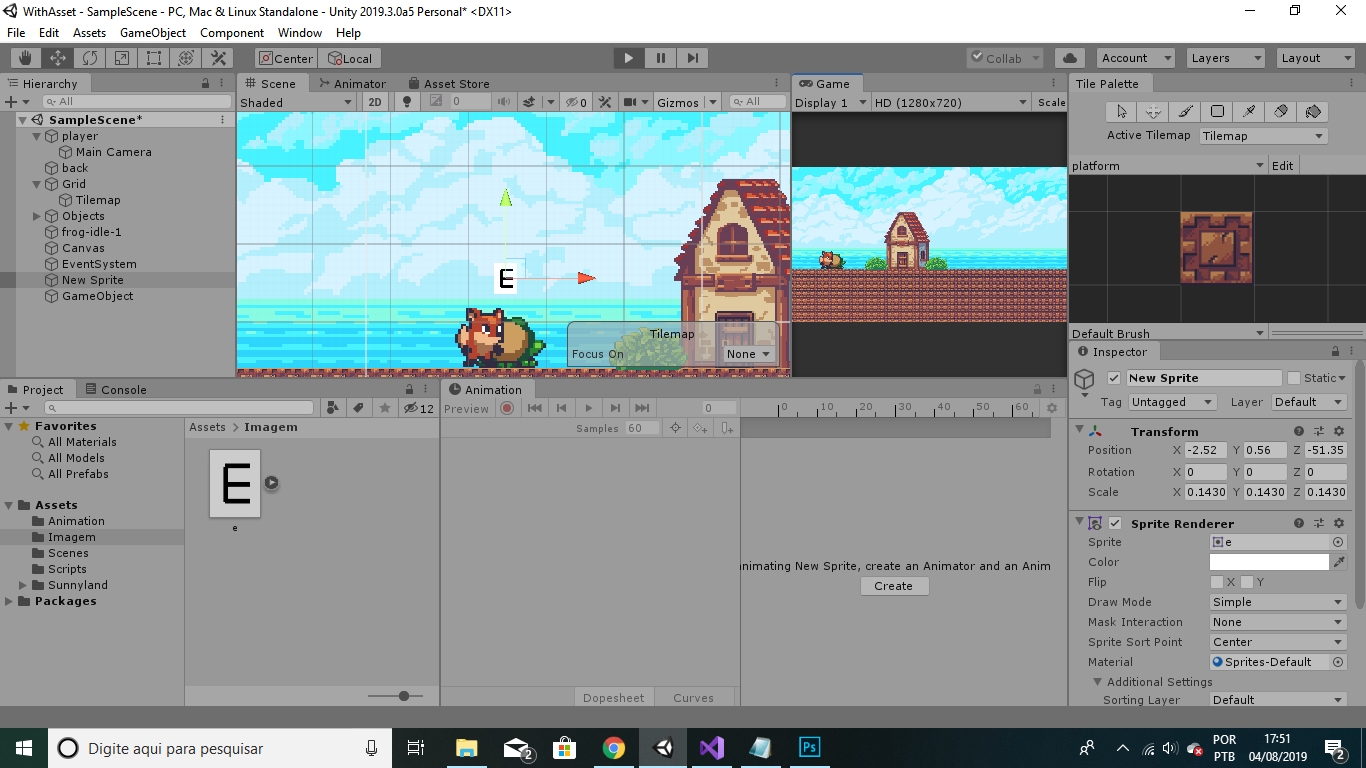This screenshot has width=1366, height=768.
Task: Click the Local orientation button
Action: (350, 58)
